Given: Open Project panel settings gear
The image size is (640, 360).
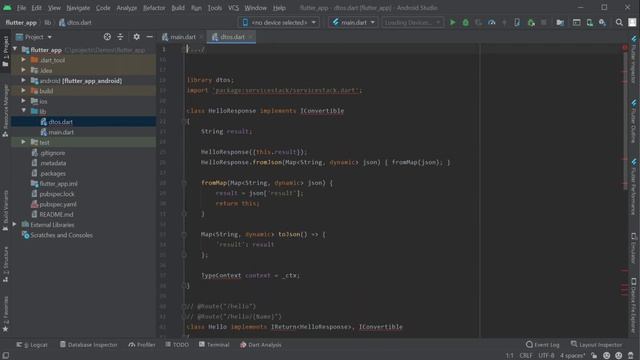Looking at the screenshot, I should [x=136, y=37].
